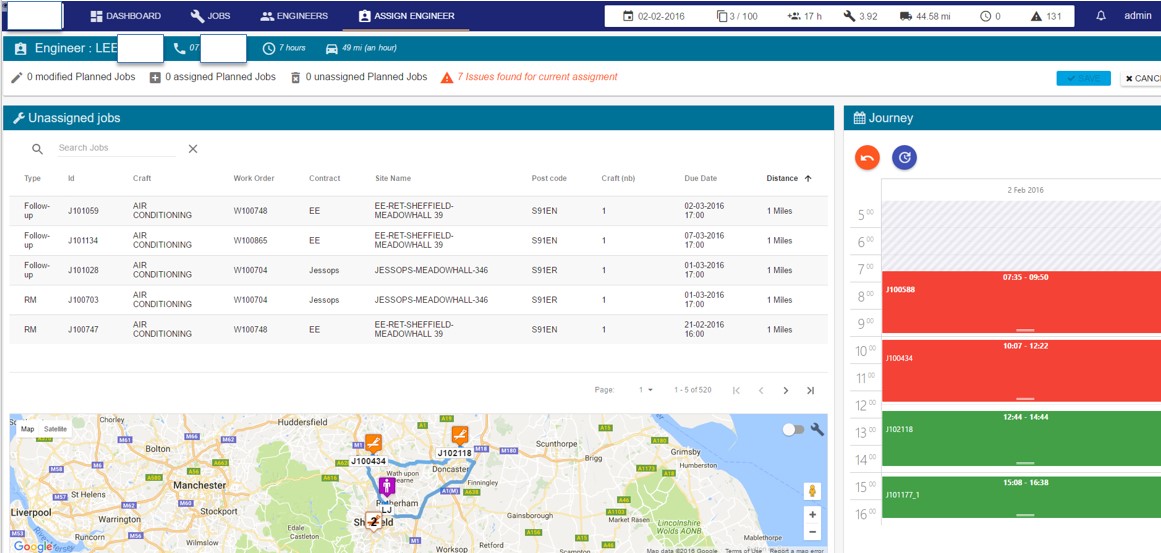Click the warning 131 alerts indicator
Image resolution: width=1161 pixels, height=553 pixels.
pos(1046,16)
